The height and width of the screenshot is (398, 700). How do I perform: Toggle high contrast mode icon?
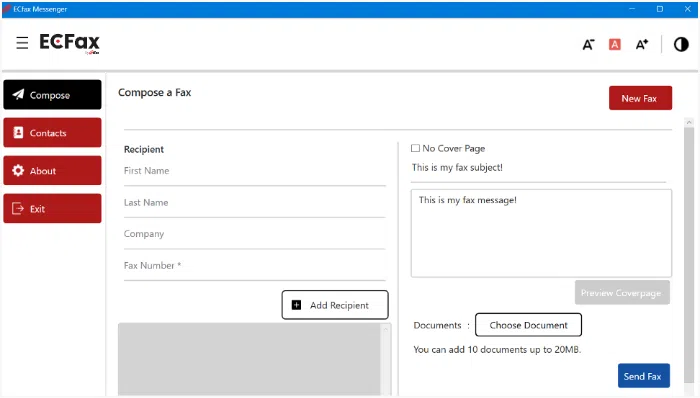tap(681, 44)
